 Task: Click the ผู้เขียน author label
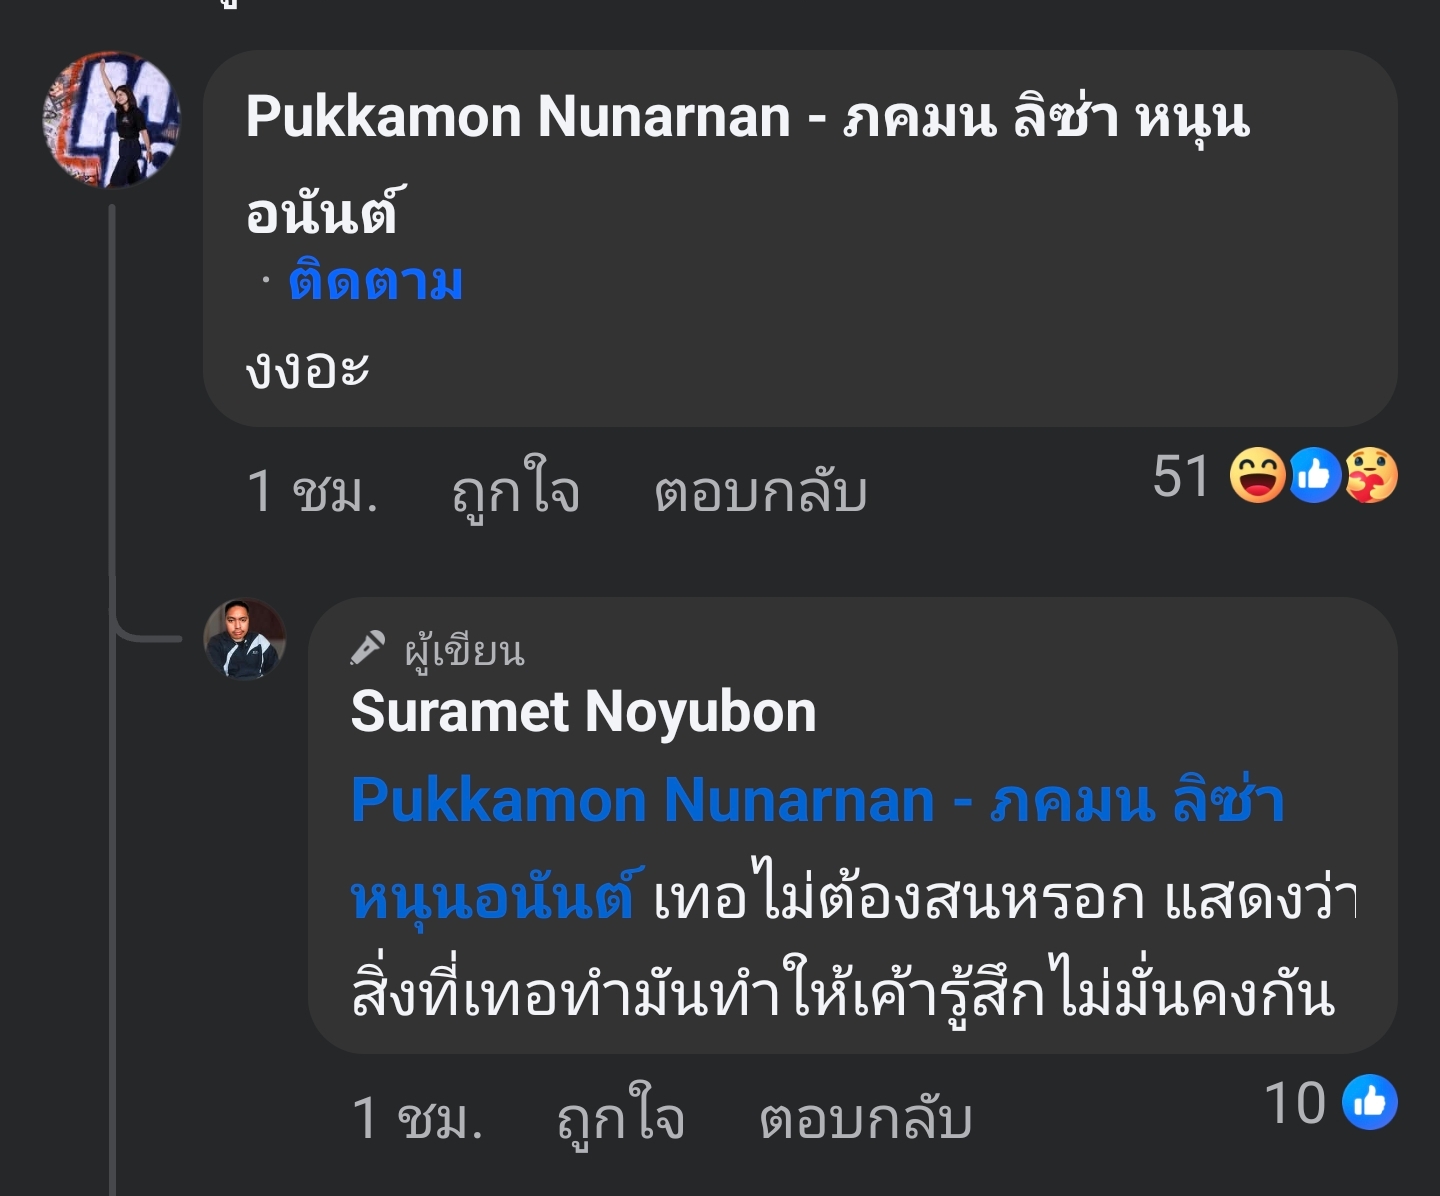coord(464,651)
